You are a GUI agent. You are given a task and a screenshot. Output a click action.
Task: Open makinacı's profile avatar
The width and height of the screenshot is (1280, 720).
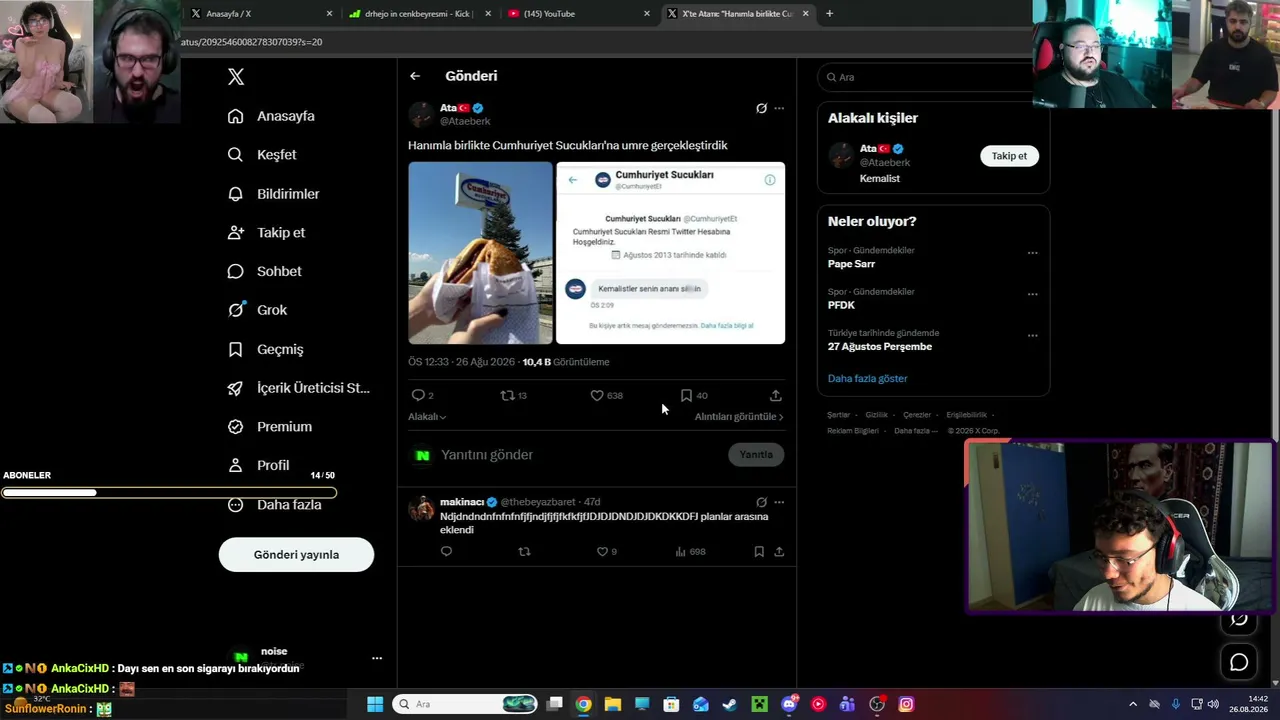[421, 508]
